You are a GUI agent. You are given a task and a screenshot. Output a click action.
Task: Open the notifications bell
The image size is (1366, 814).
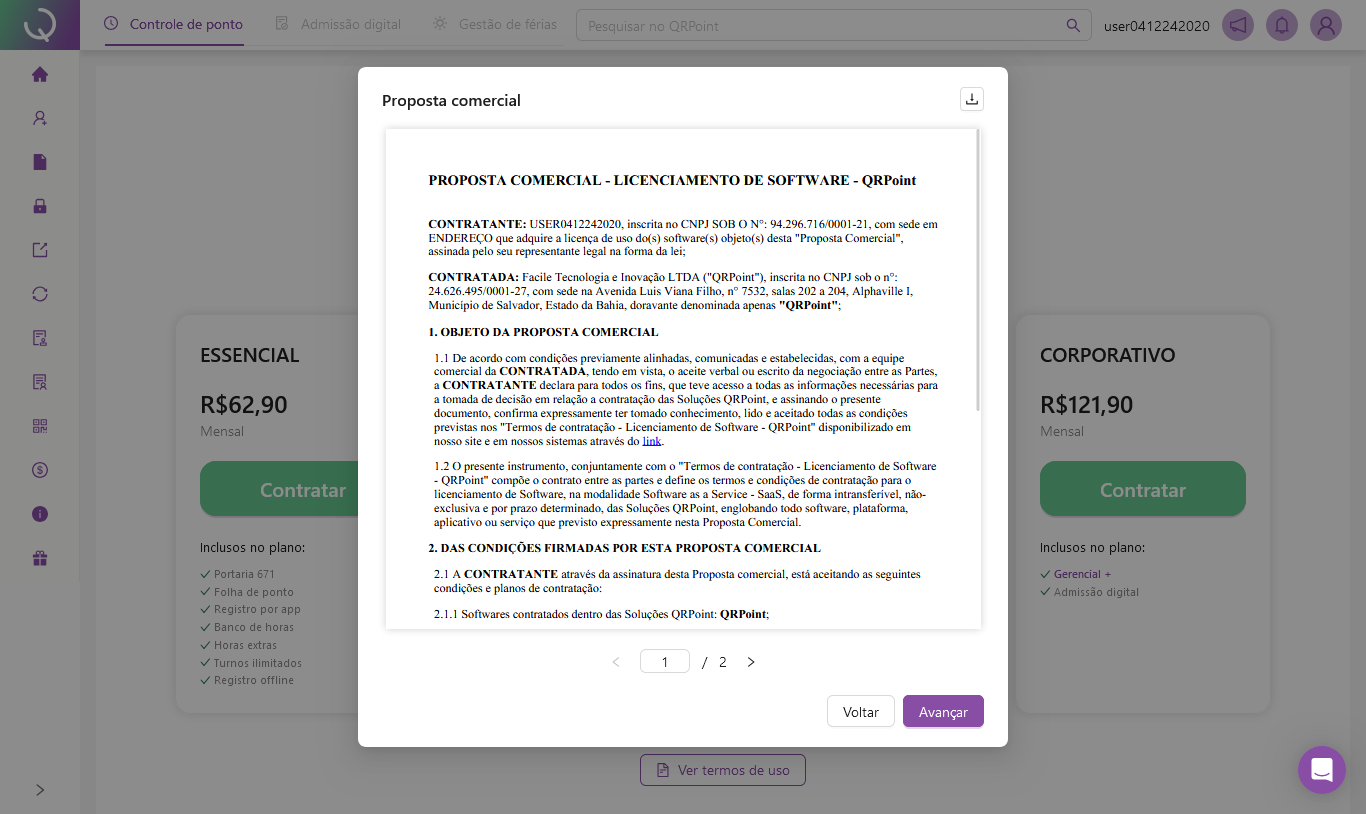[x=1282, y=25]
